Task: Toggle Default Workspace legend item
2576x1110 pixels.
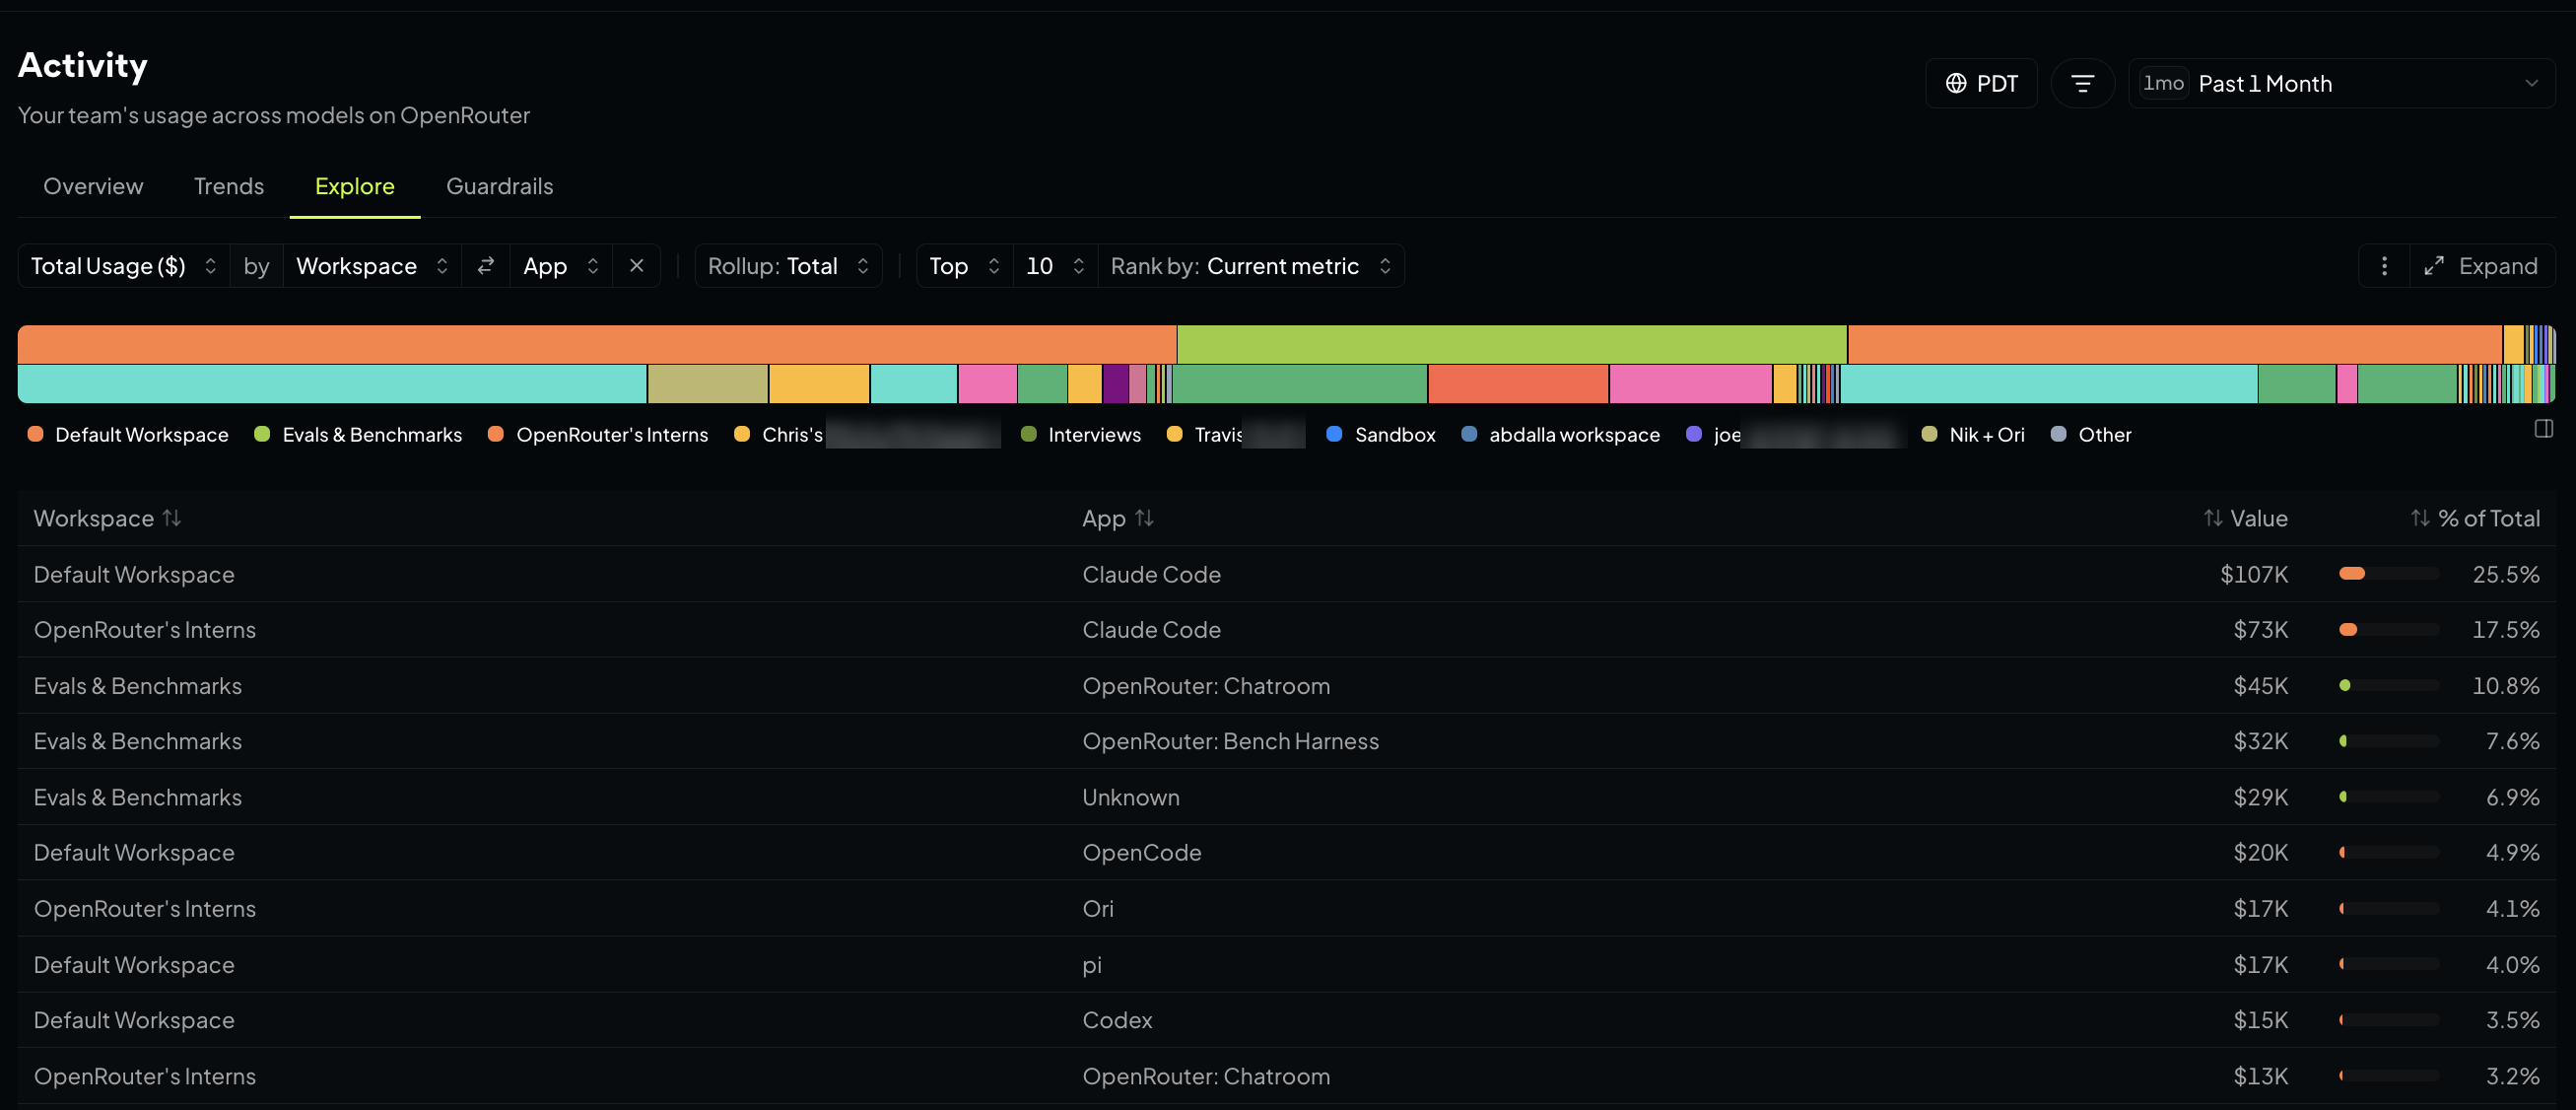Action: point(129,434)
